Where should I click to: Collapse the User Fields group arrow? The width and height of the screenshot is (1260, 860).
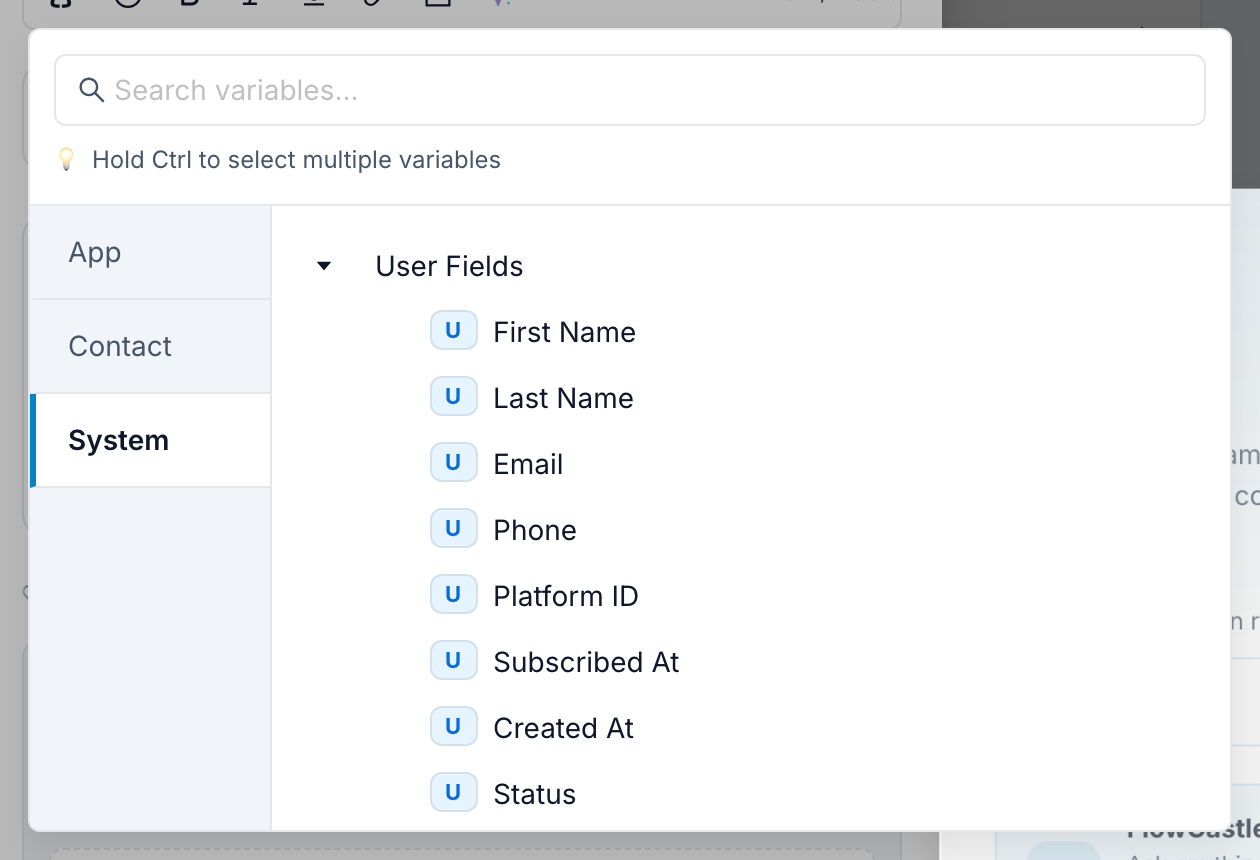323,266
